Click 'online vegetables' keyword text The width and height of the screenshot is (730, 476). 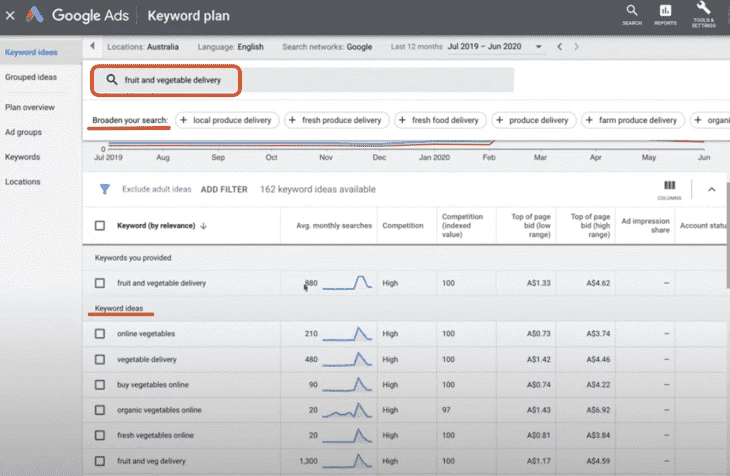(146, 333)
